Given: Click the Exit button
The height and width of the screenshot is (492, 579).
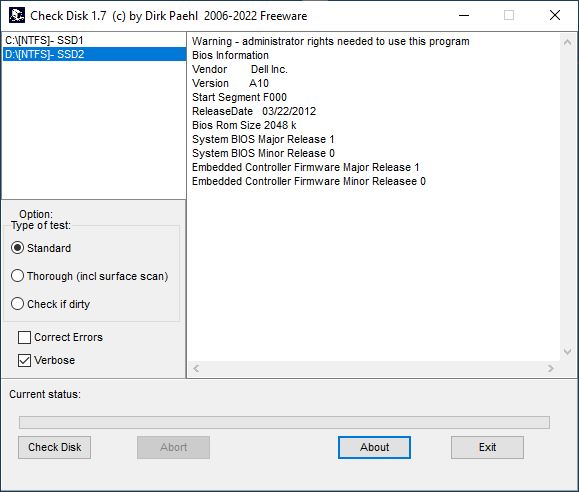Looking at the screenshot, I should (487, 447).
